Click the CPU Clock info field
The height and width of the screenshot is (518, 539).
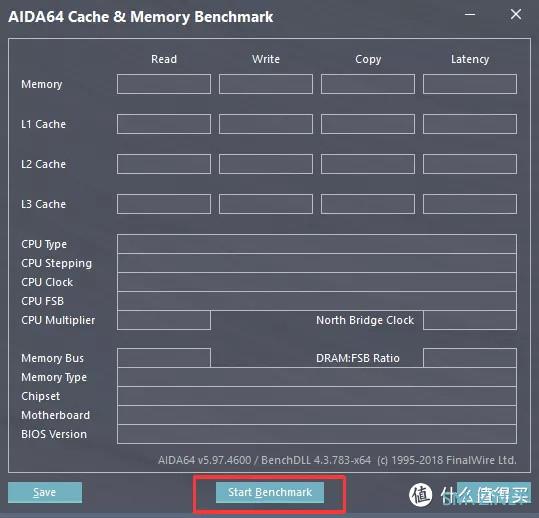click(x=317, y=282)
